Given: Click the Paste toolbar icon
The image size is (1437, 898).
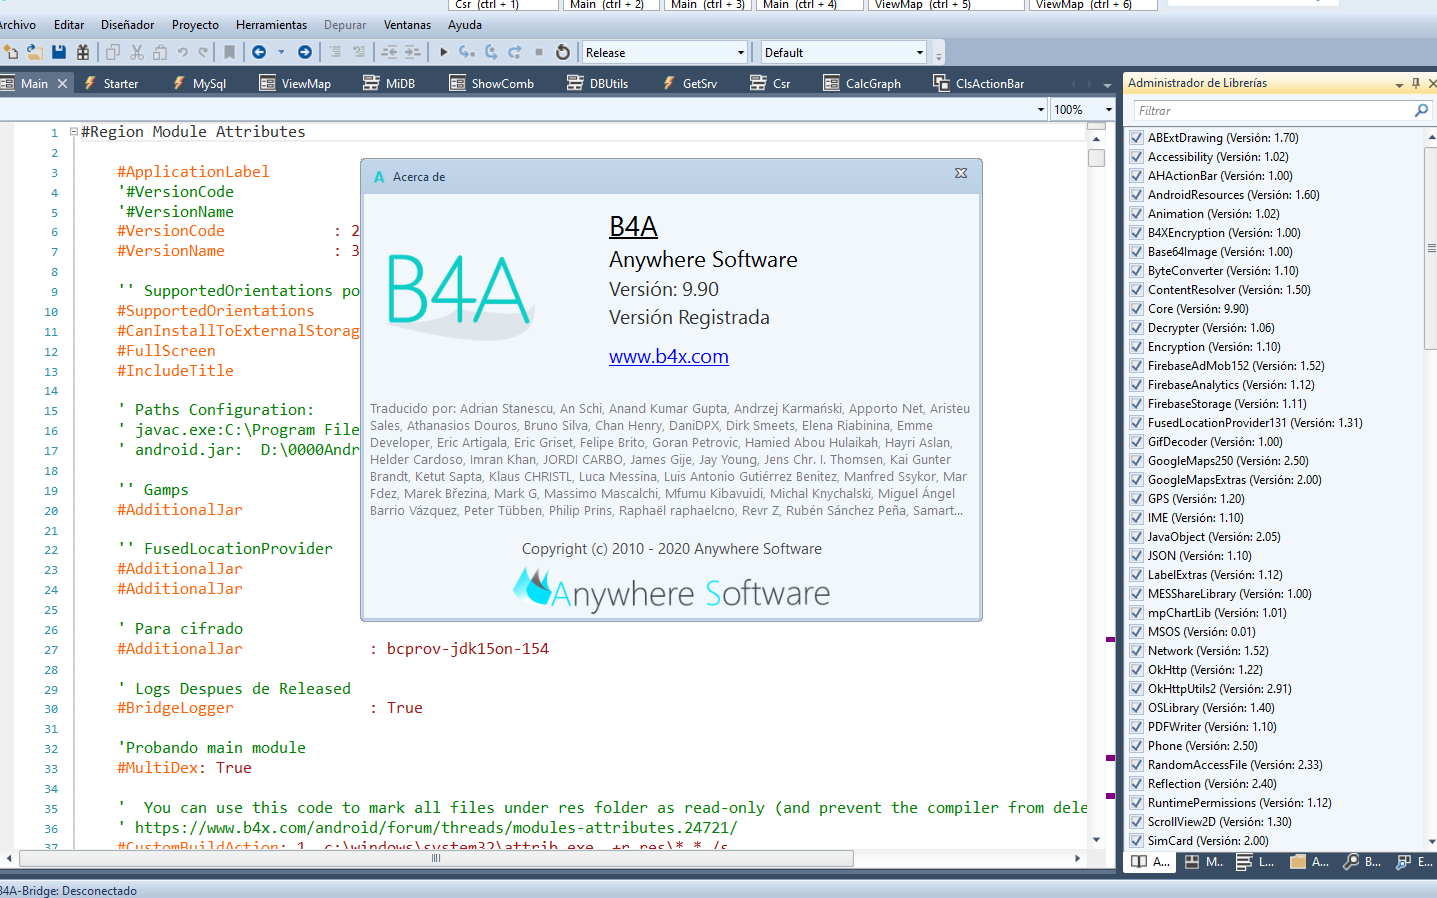Looking at the screenshot, I should [160, 52].
